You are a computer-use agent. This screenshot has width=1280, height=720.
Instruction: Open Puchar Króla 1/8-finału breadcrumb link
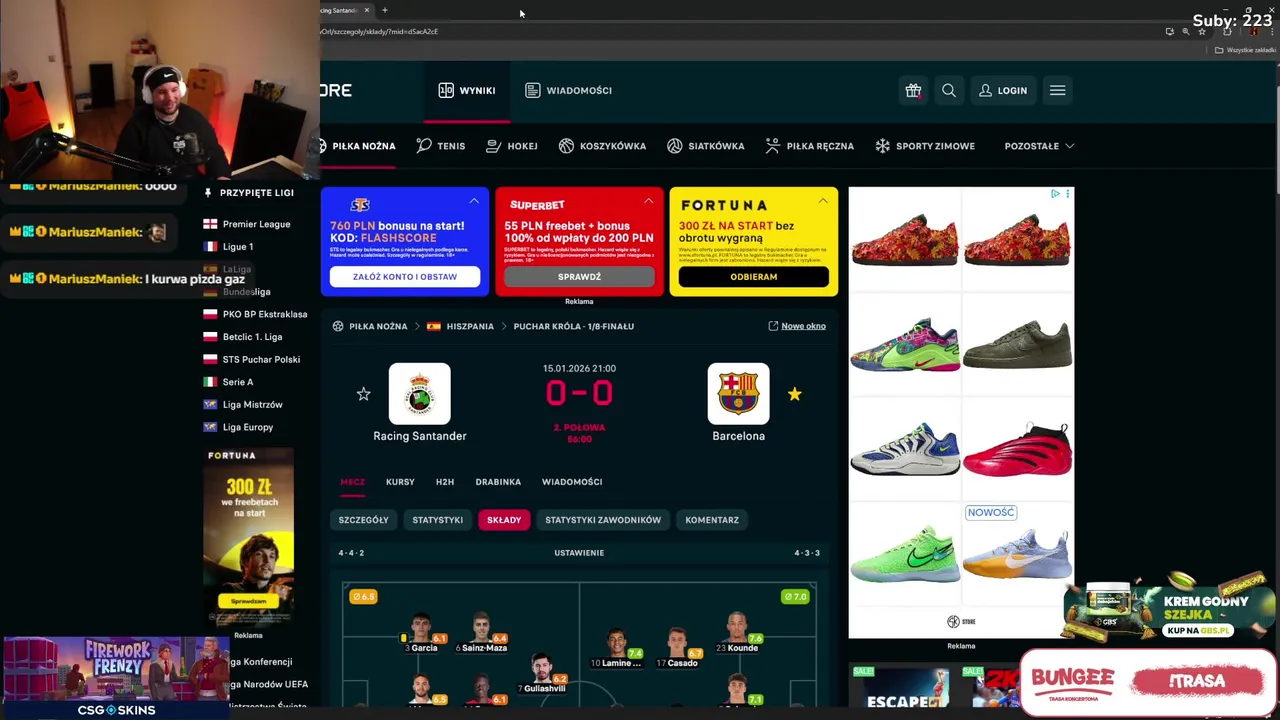point(573,326)
